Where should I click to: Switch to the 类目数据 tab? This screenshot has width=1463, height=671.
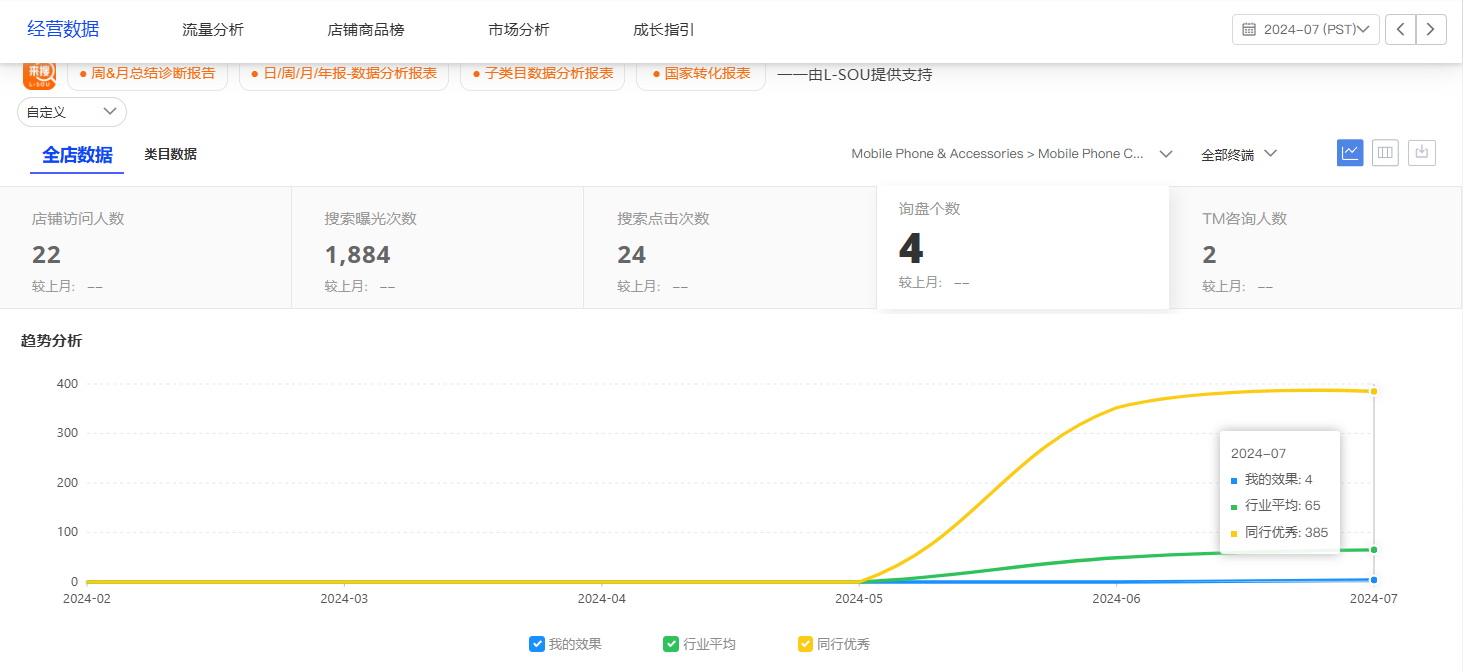coord(170,154)
